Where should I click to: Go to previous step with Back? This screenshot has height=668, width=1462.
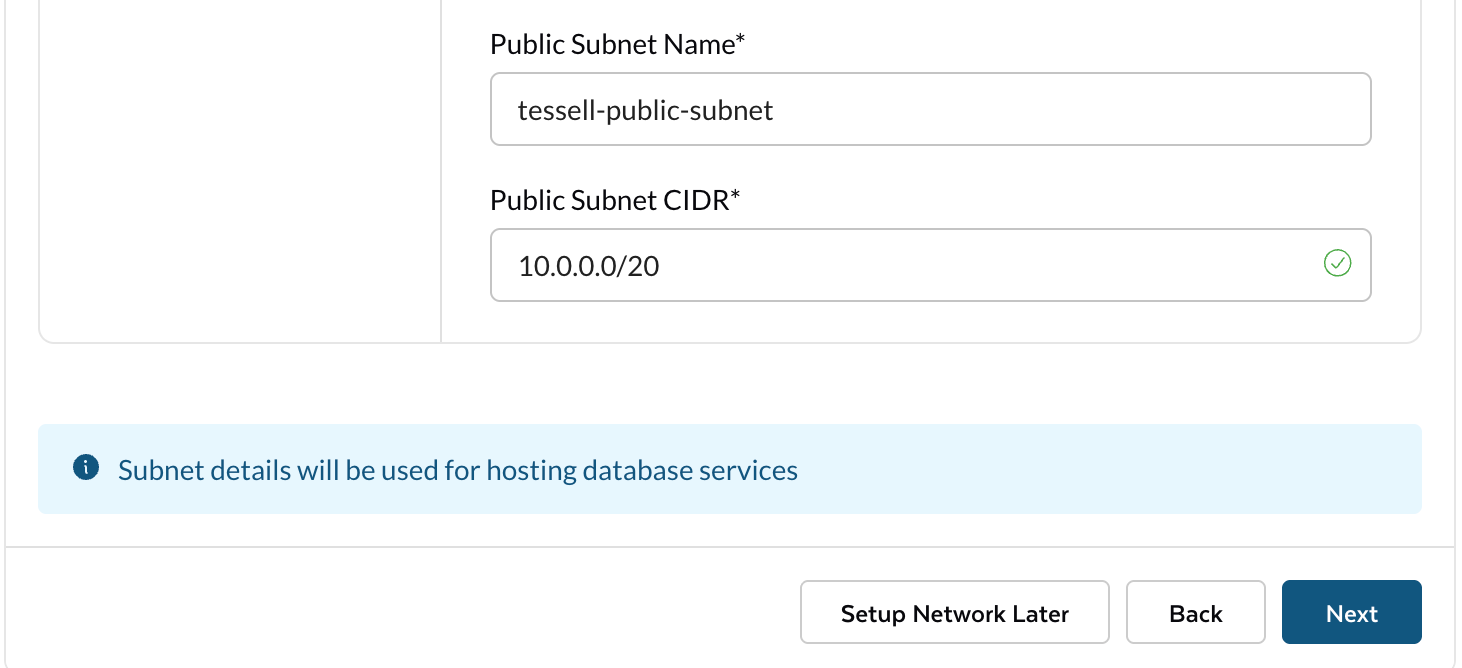[1195, 612]
